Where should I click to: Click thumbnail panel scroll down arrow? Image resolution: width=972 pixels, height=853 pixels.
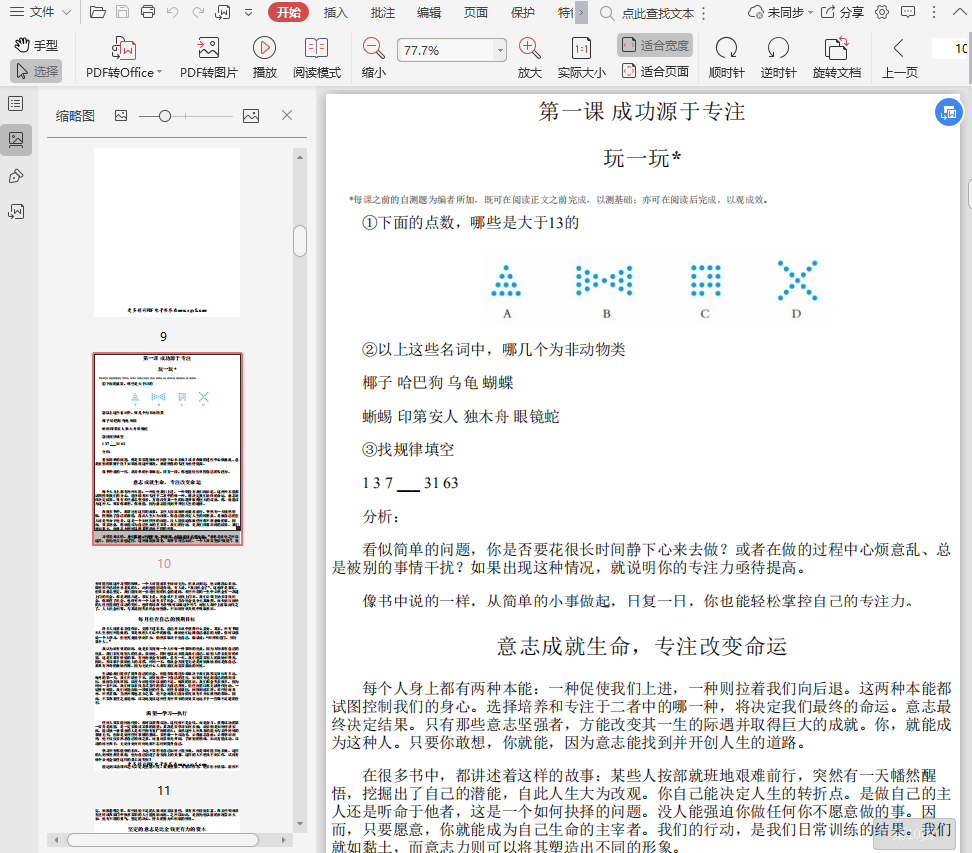pyautogui.click(x=300, y=824)
